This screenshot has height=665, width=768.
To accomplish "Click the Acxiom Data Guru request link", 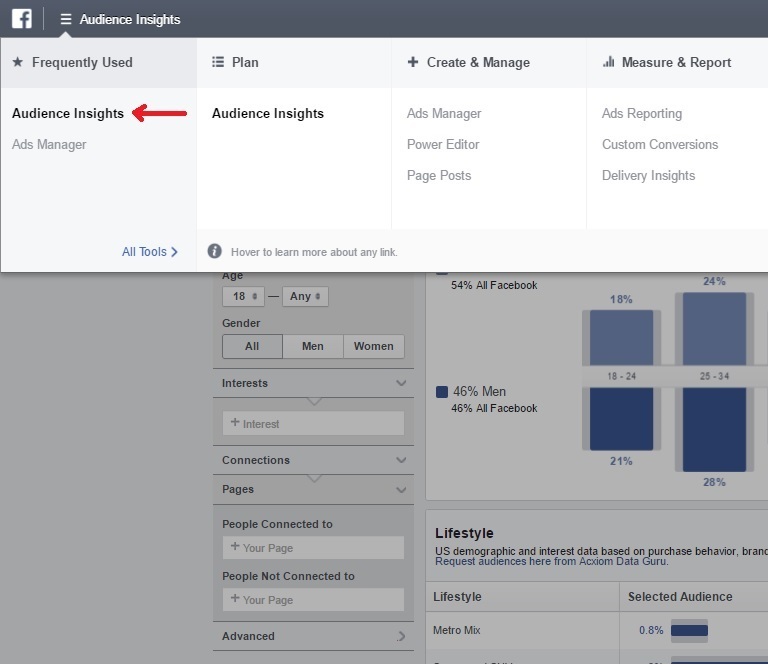I will tap(552, 561).
